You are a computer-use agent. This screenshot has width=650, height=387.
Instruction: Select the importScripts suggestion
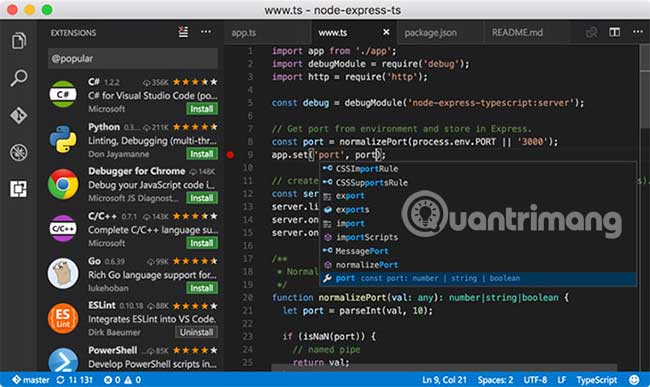(x=478, y=237)
